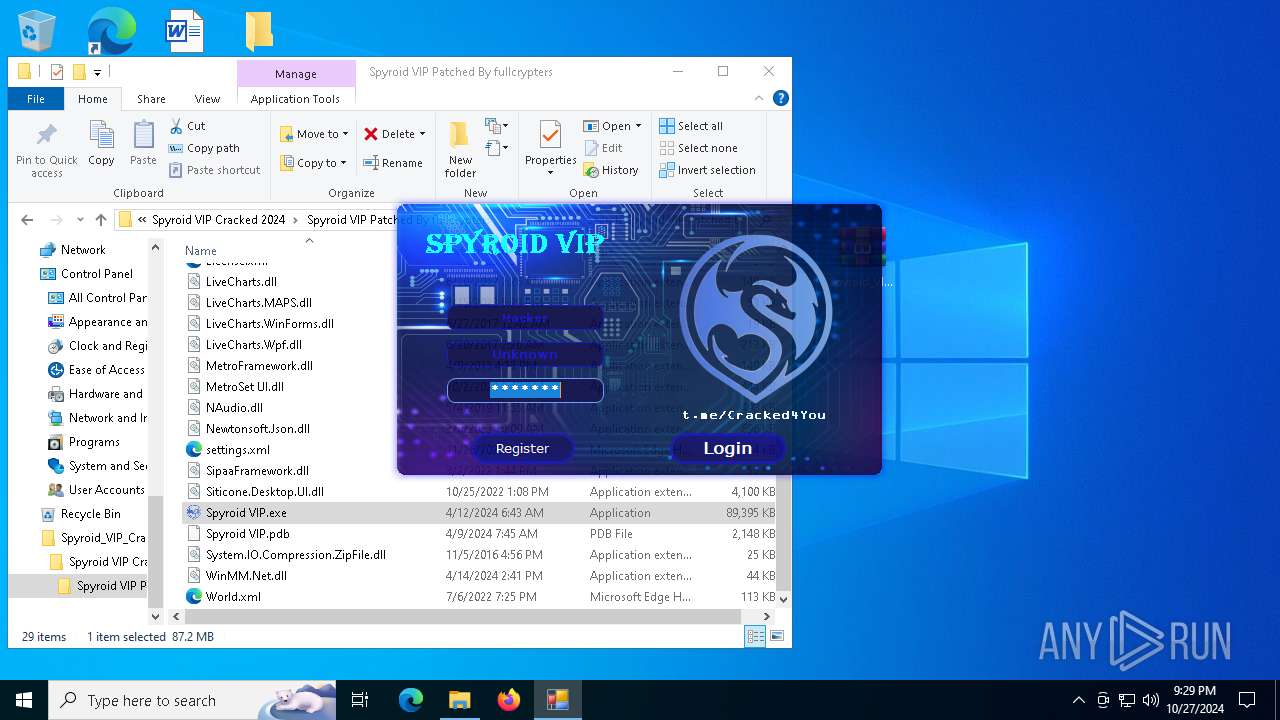Click Paste shortcut in the ribbon
This screenshot has height=720, width=1280.
214,170
